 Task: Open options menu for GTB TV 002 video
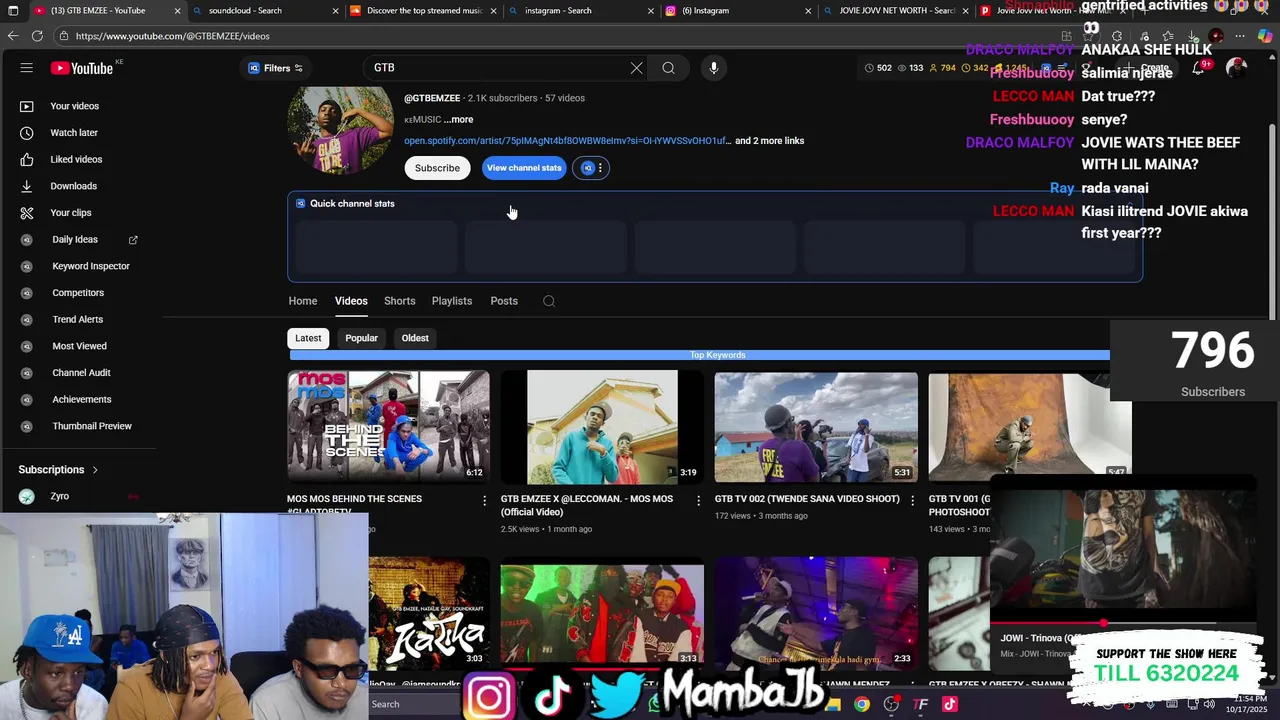click(x=912, y=500)
